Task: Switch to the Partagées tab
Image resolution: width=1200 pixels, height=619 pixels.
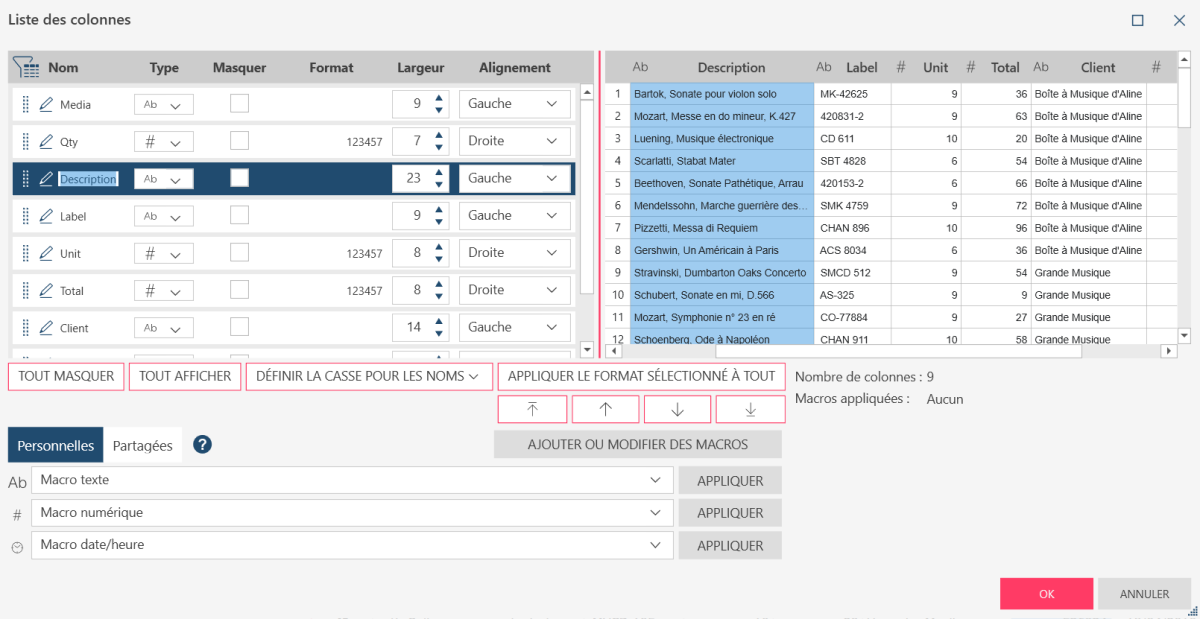Action: tap(142, 446)
